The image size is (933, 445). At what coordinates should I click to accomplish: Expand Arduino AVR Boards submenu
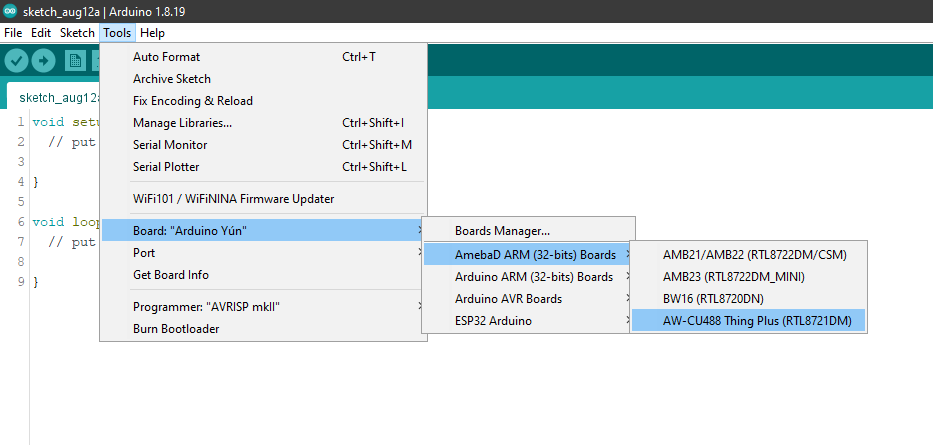pos(528,299)
